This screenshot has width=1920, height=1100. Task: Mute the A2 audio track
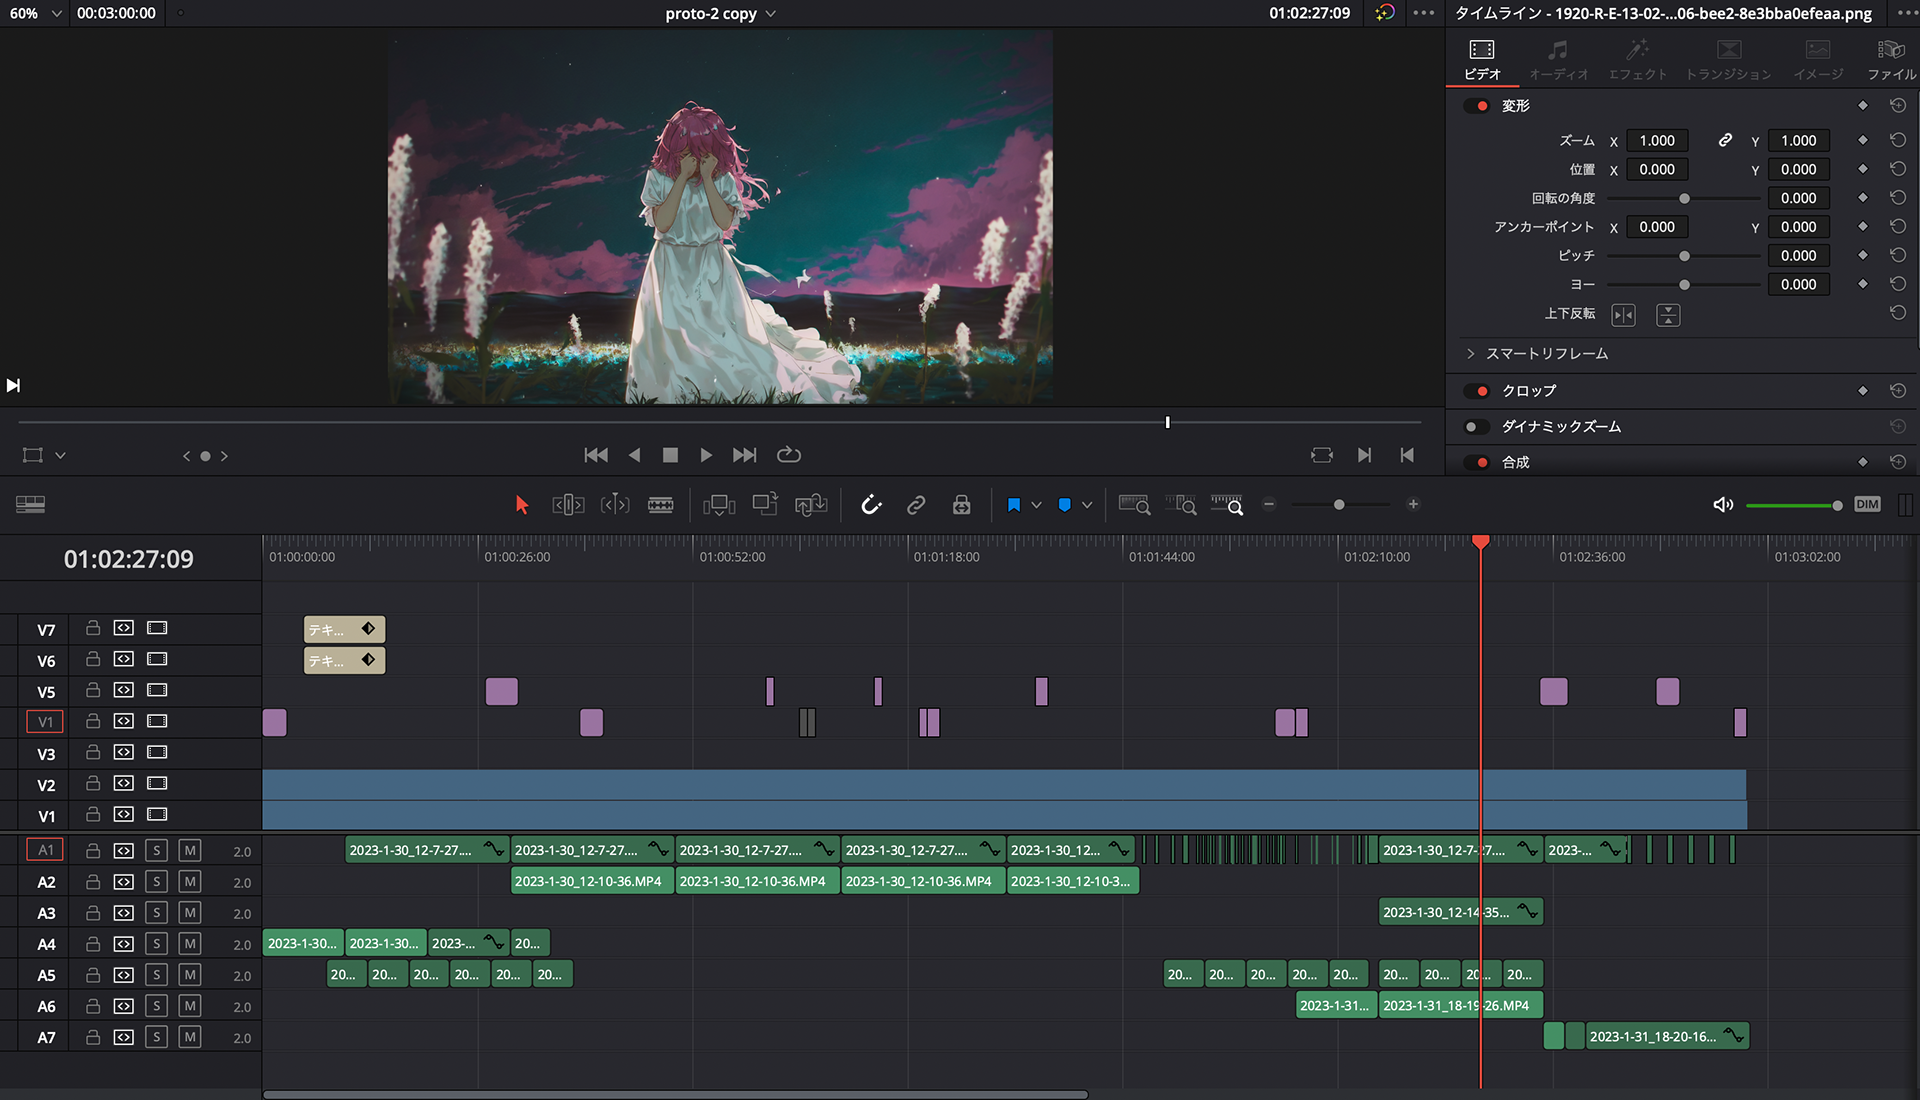(189, 882)
